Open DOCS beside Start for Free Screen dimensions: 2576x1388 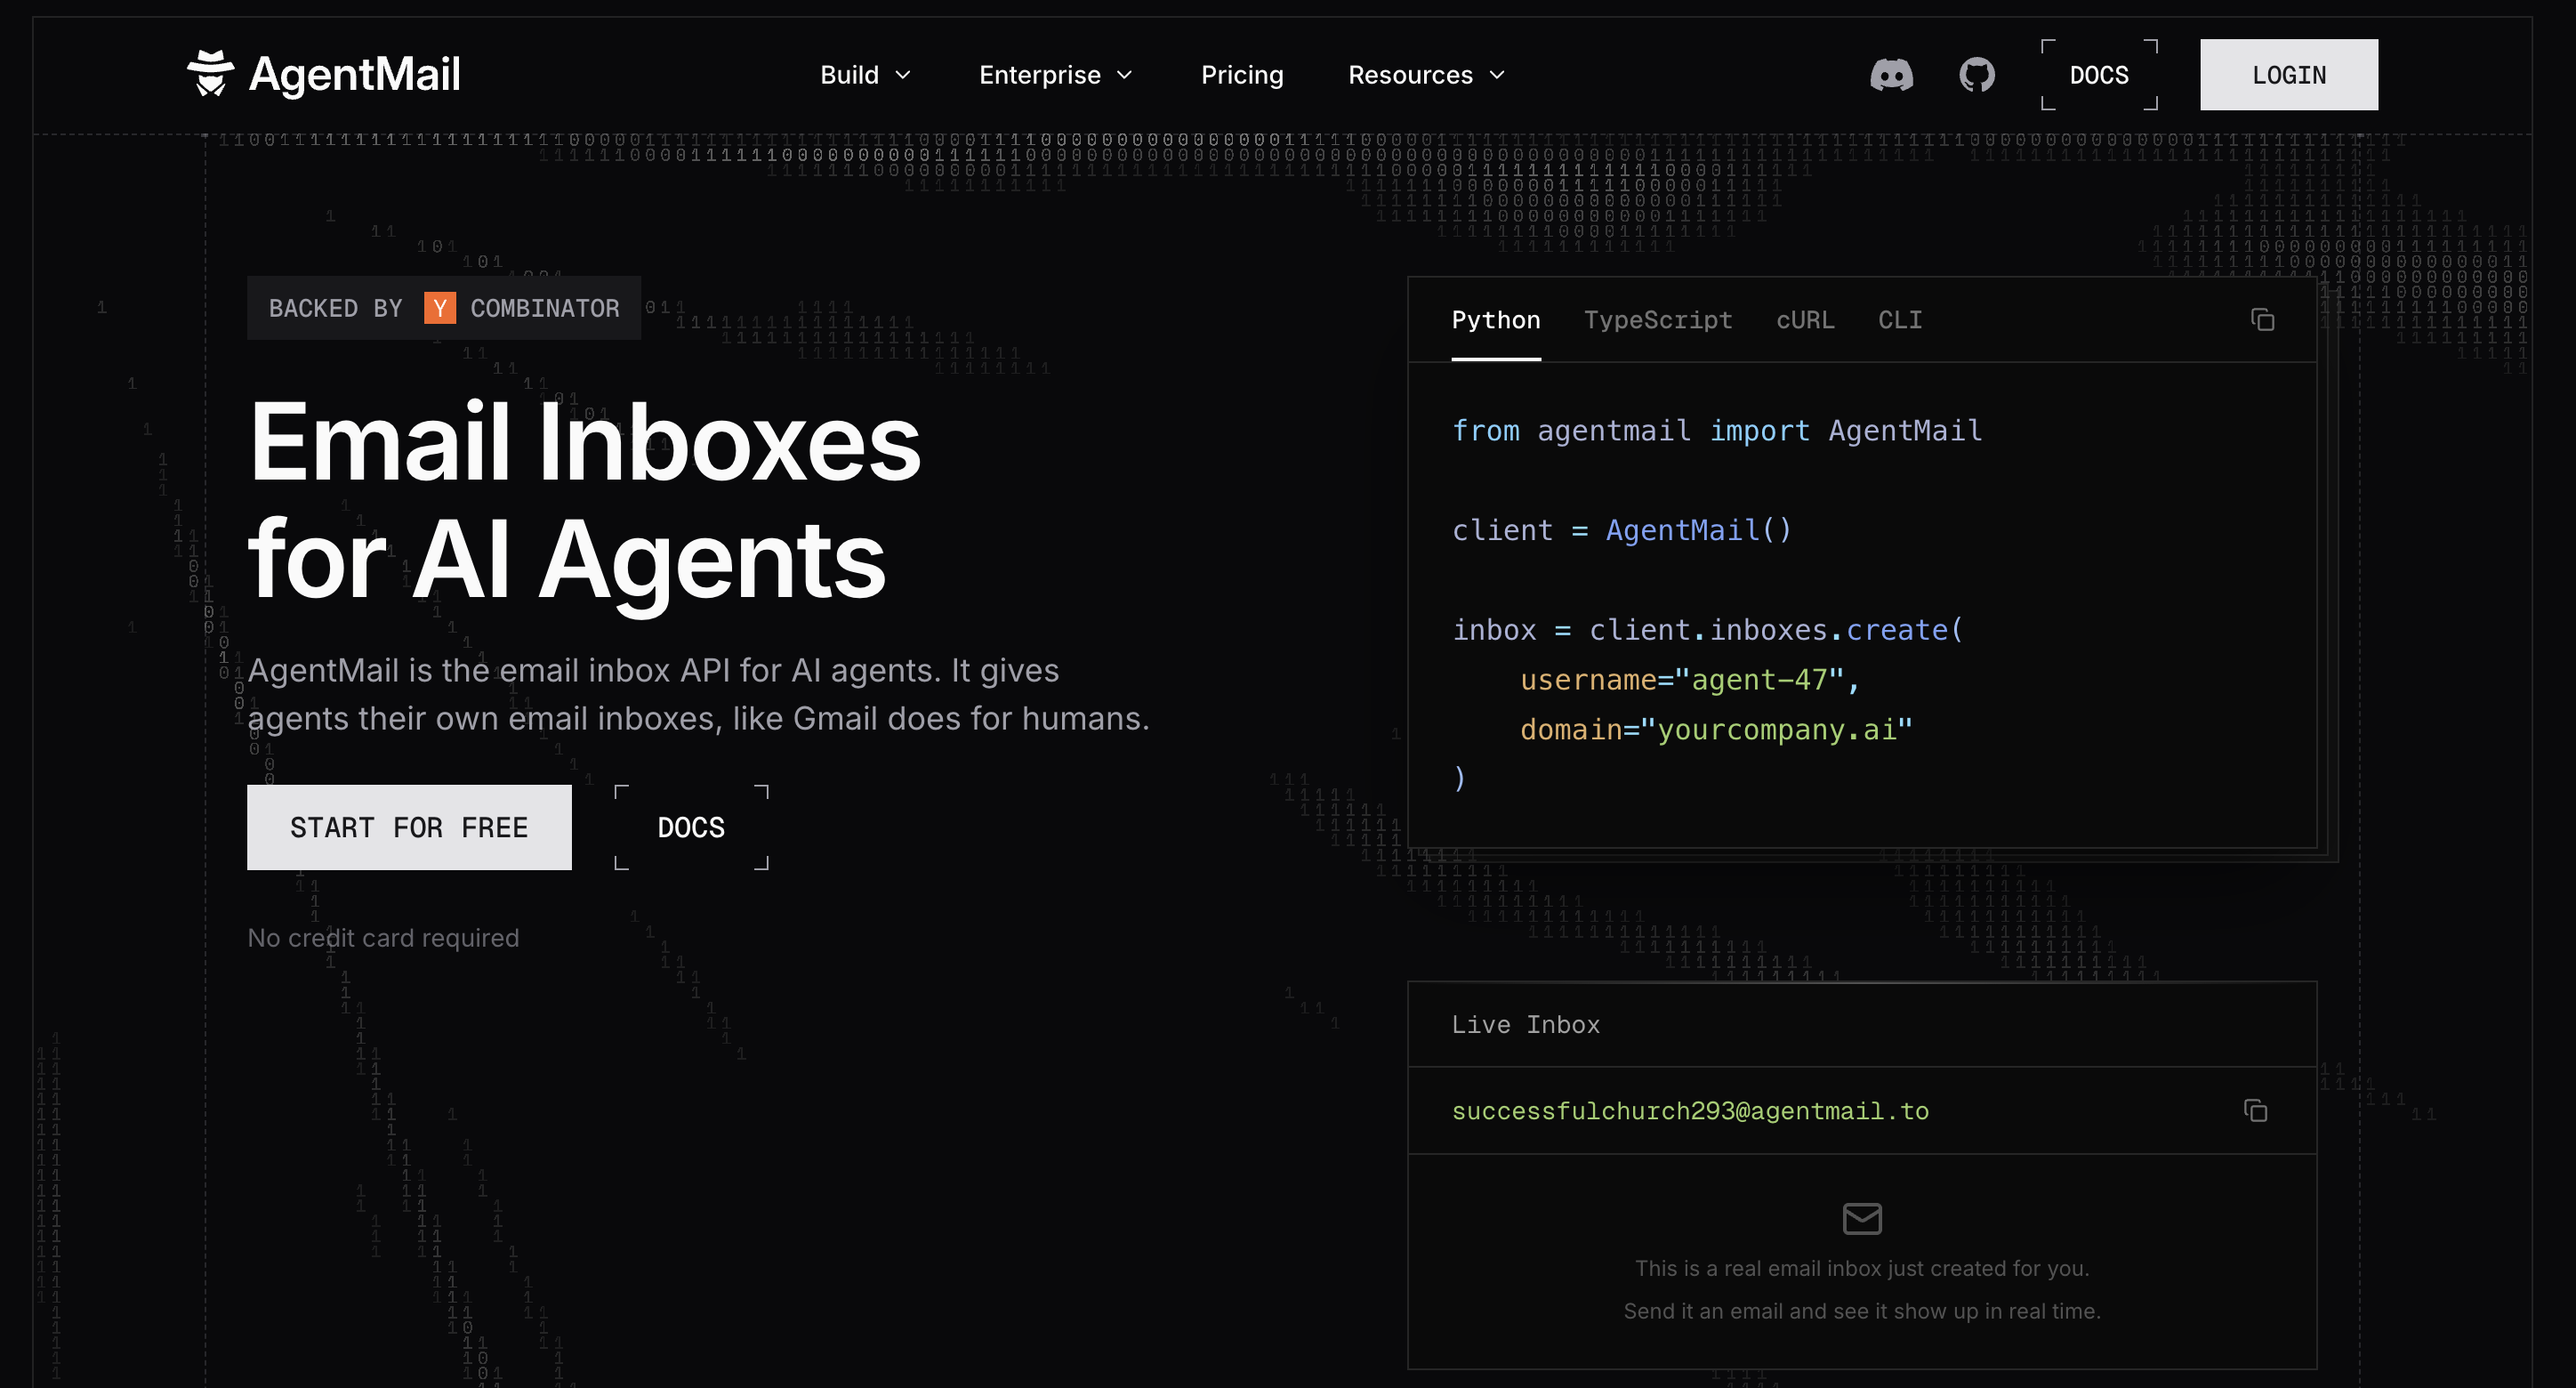click(691, 827)
